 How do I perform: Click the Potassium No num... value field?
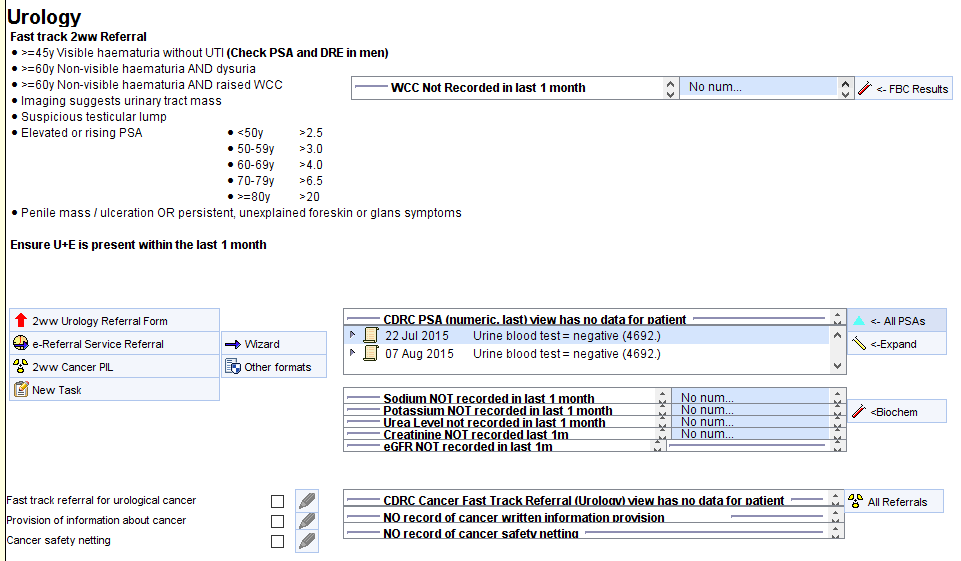[x=750, y=410]
